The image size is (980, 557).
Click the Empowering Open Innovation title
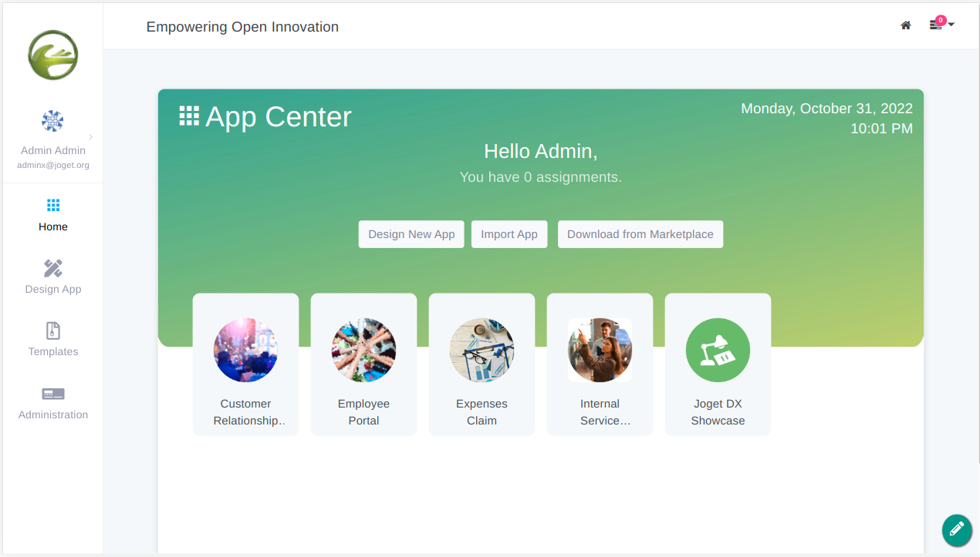(x=242, y=27)
